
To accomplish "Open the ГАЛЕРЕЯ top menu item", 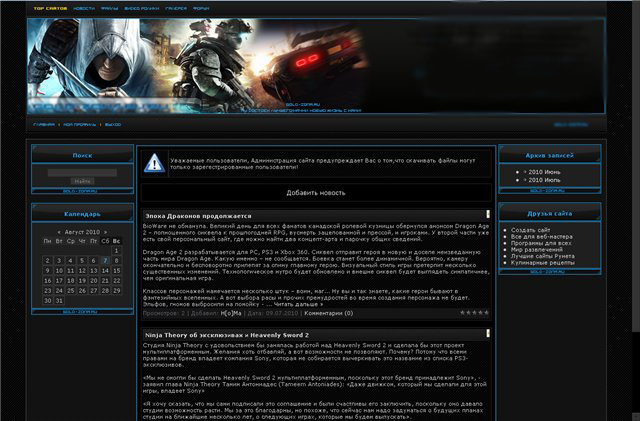I will (176, 8).
